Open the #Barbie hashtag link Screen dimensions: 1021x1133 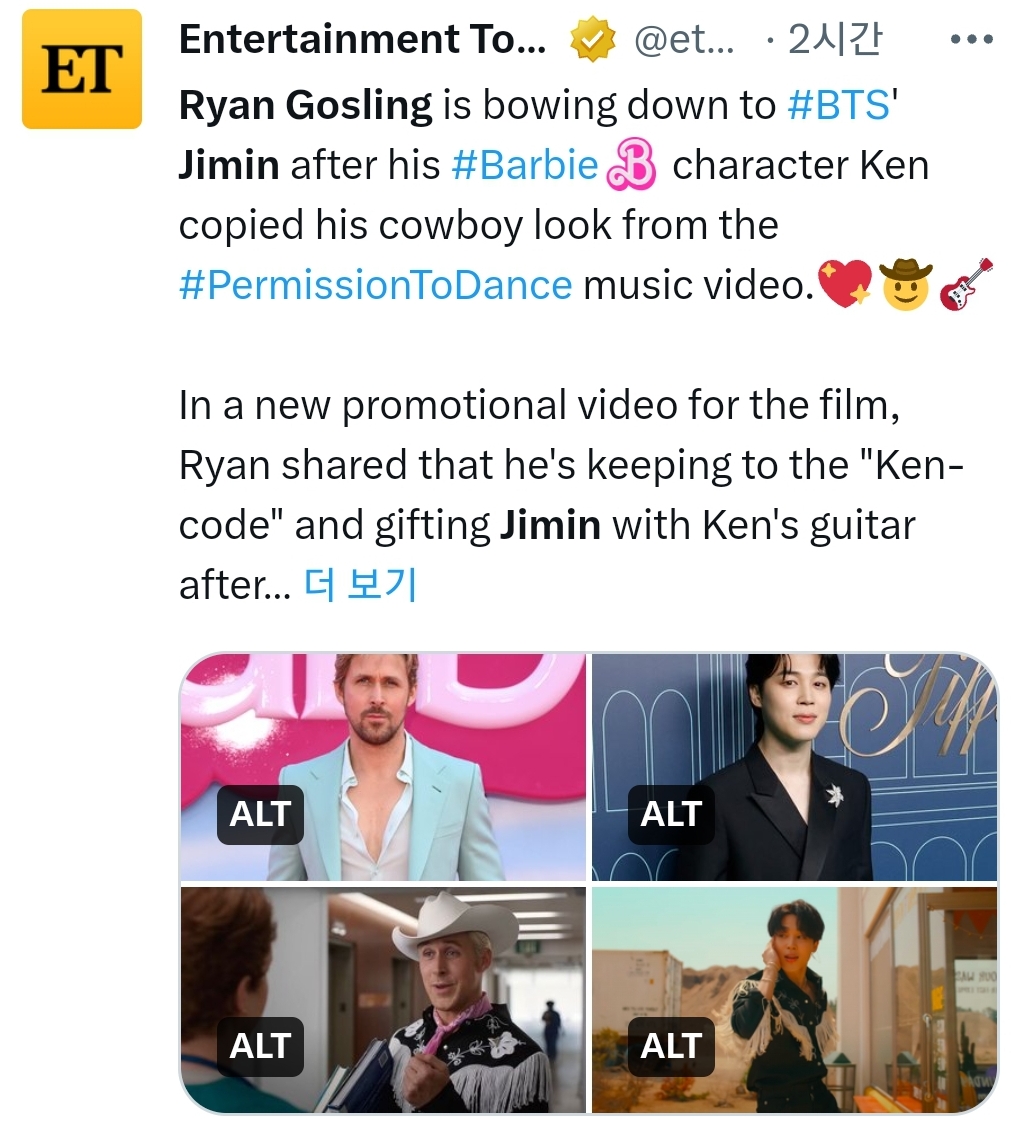click(x=525, y=165)
